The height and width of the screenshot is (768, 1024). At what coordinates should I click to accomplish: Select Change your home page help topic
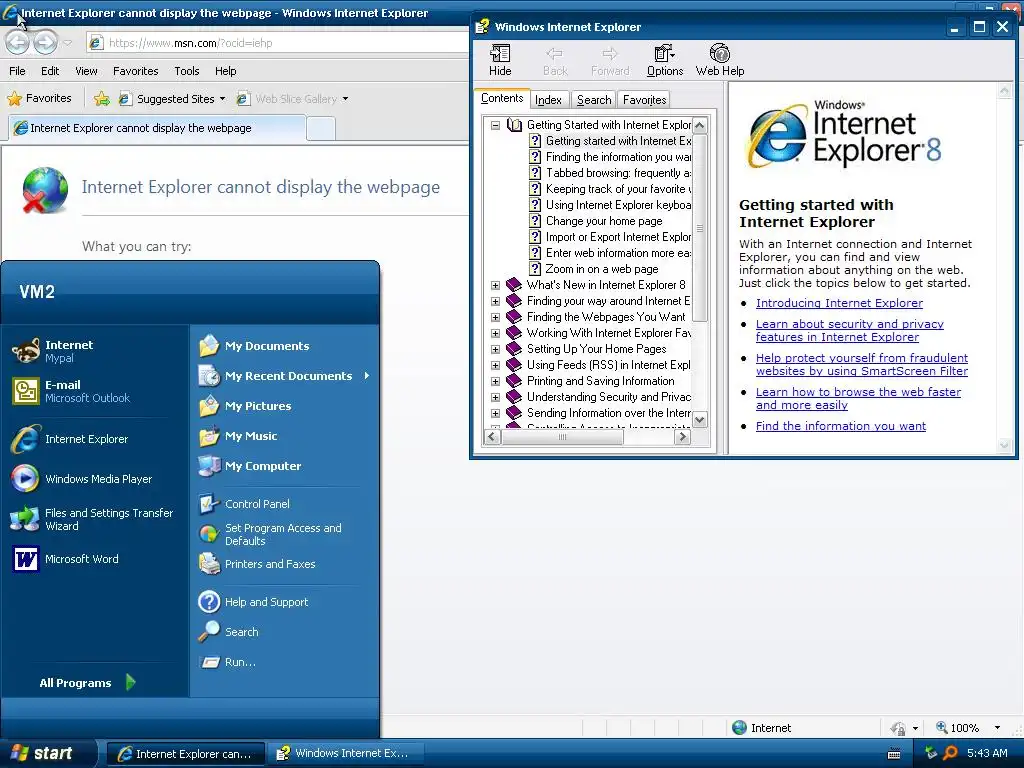pyautogui.click(x=604, y=221)
